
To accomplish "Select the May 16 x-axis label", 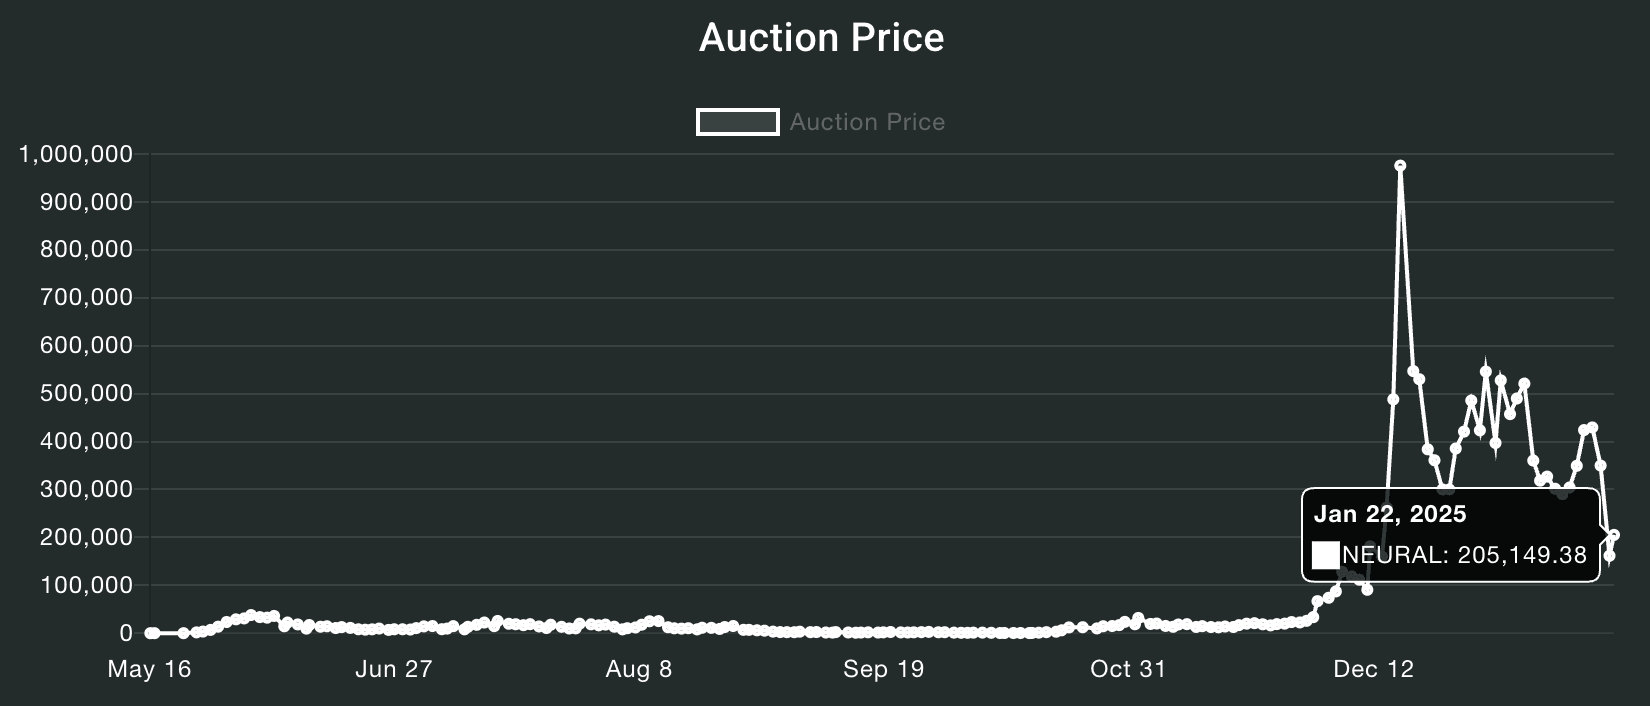I will [149, 669].
